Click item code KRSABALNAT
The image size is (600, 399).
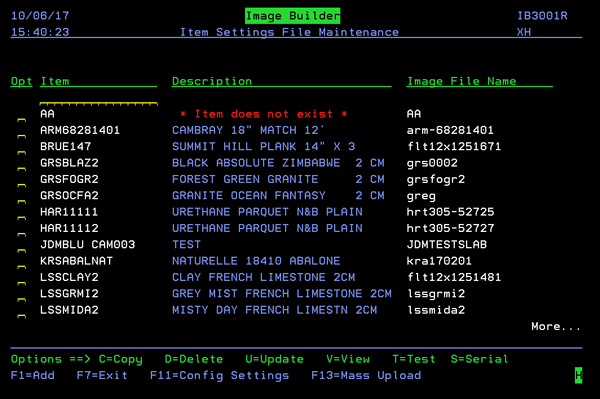click(x=77, y=261)
